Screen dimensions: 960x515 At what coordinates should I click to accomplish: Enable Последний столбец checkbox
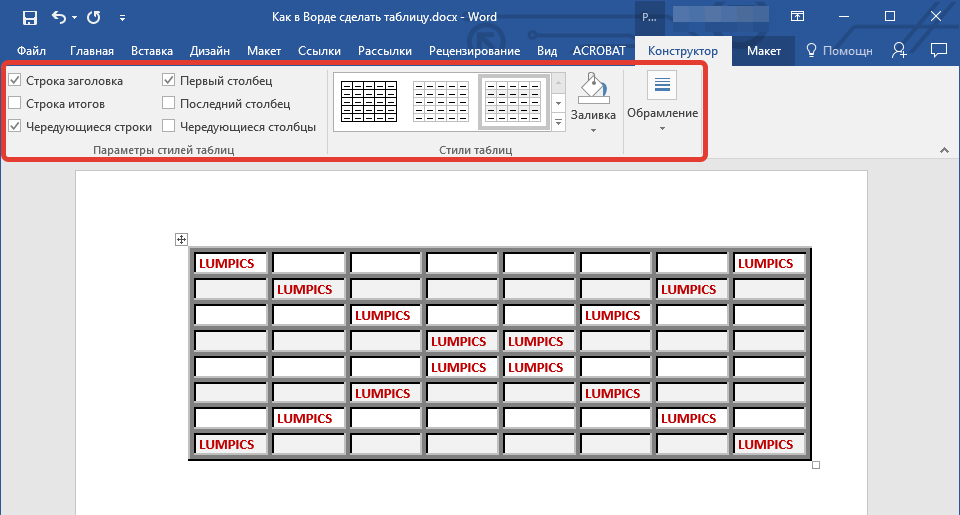click(169, 103)
